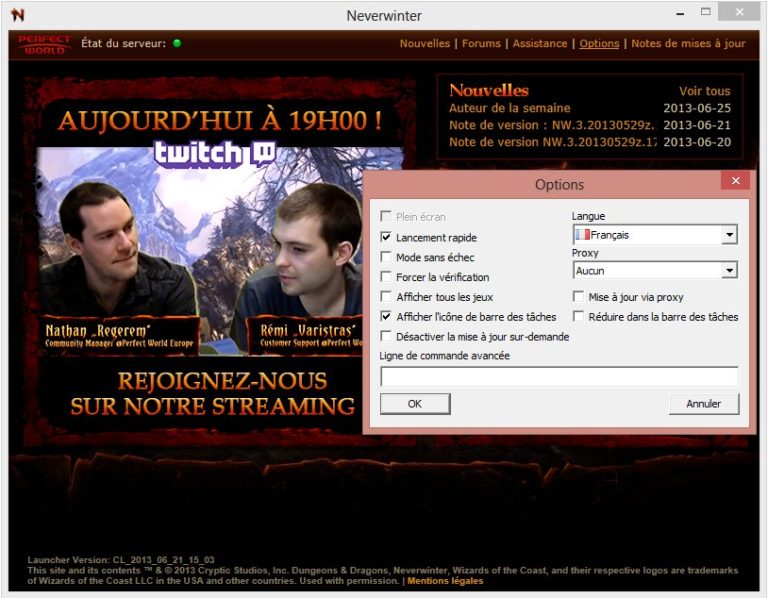768x598 pixels.
Task: Open the Proxy dropdown arrow
Action: point(729,270)
